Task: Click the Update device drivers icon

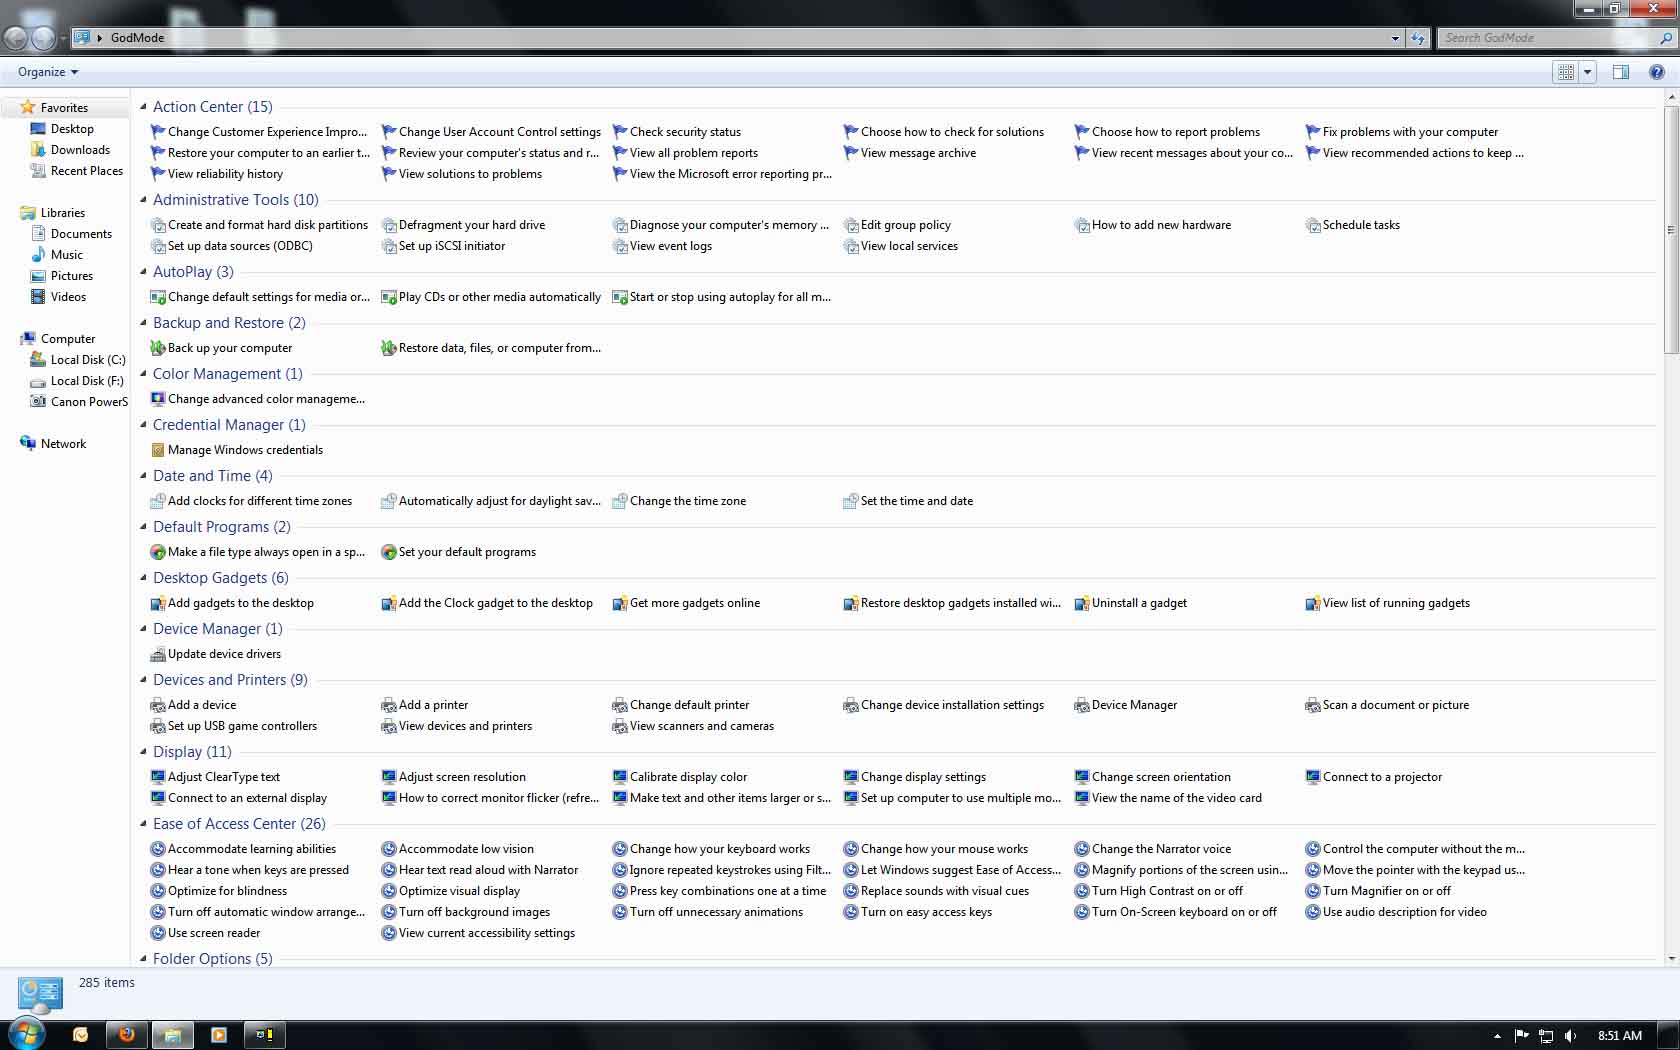Action: coord(157,654)
